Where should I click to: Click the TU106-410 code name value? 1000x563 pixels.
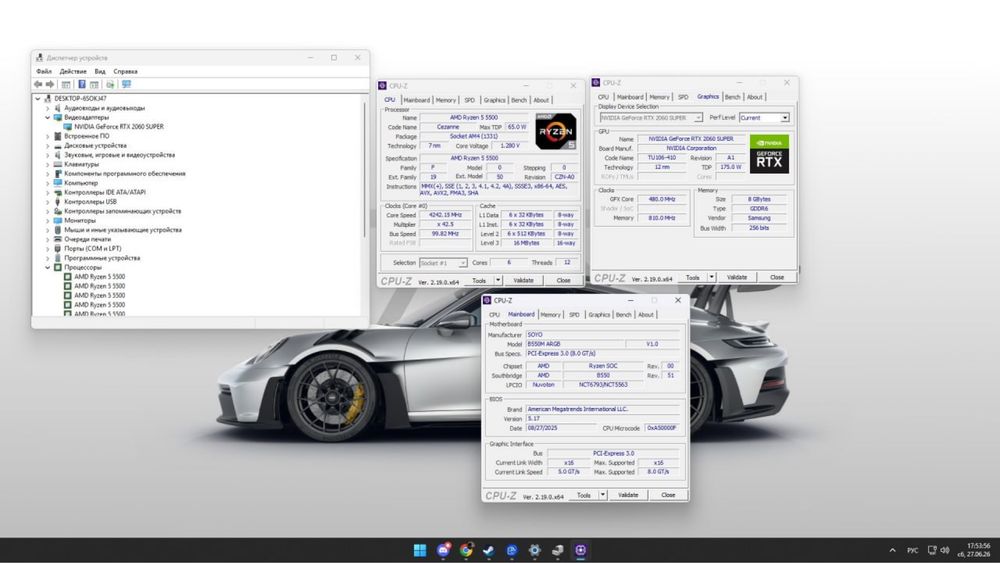(x=662, y=157)
